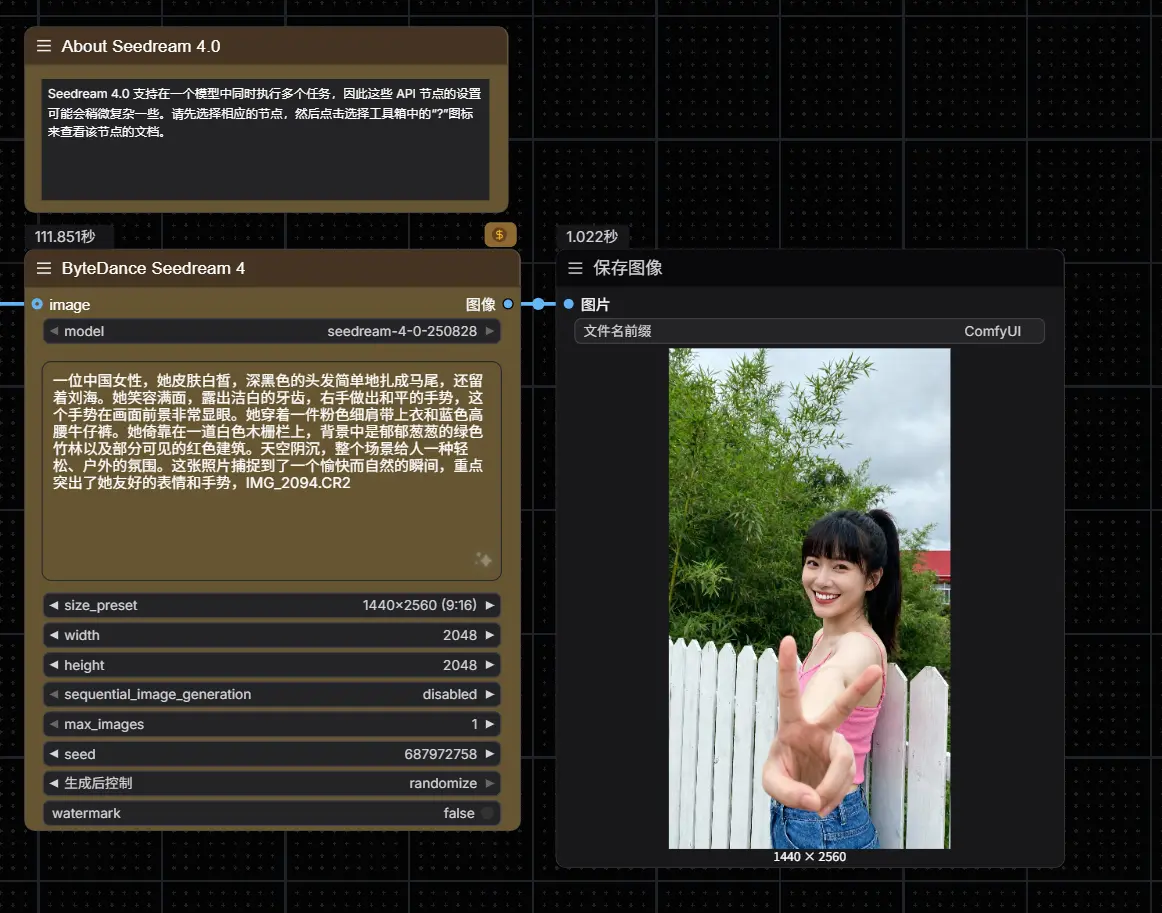Click the 图片 input socket on save node
Image resolution: width=1162 pixels, height=913 pixels.
coord(568,304)
